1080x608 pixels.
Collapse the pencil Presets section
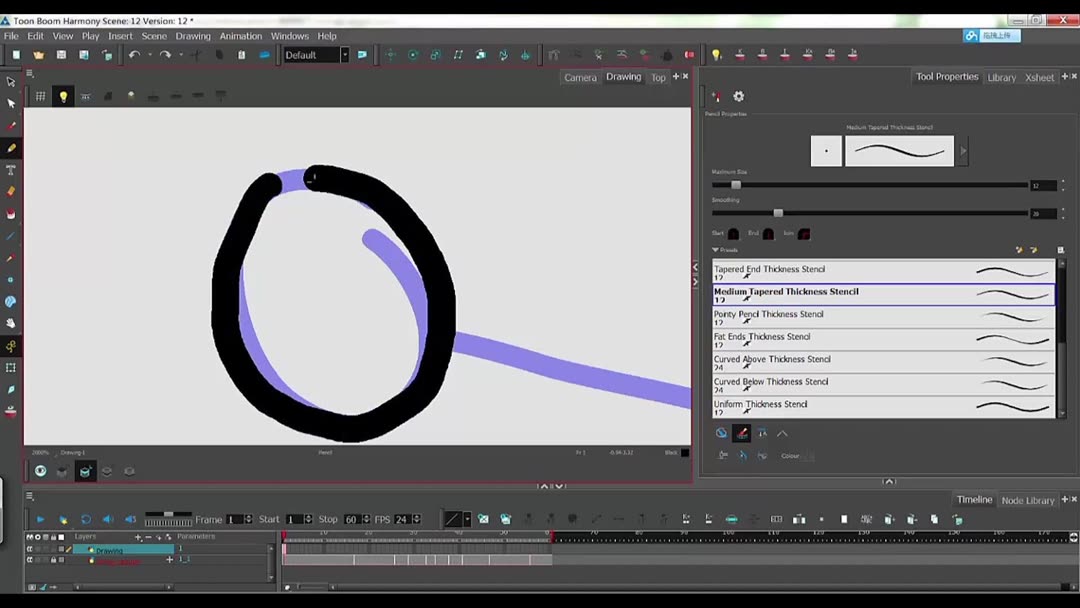coord(715,250)
